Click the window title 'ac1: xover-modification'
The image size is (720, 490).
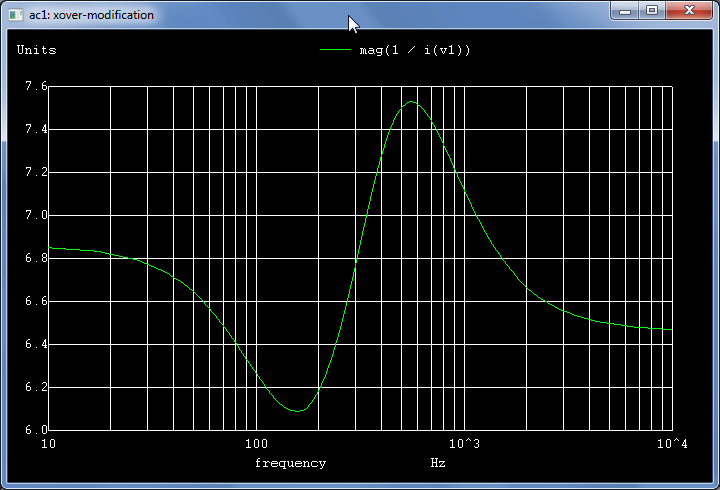click(91, 15)
